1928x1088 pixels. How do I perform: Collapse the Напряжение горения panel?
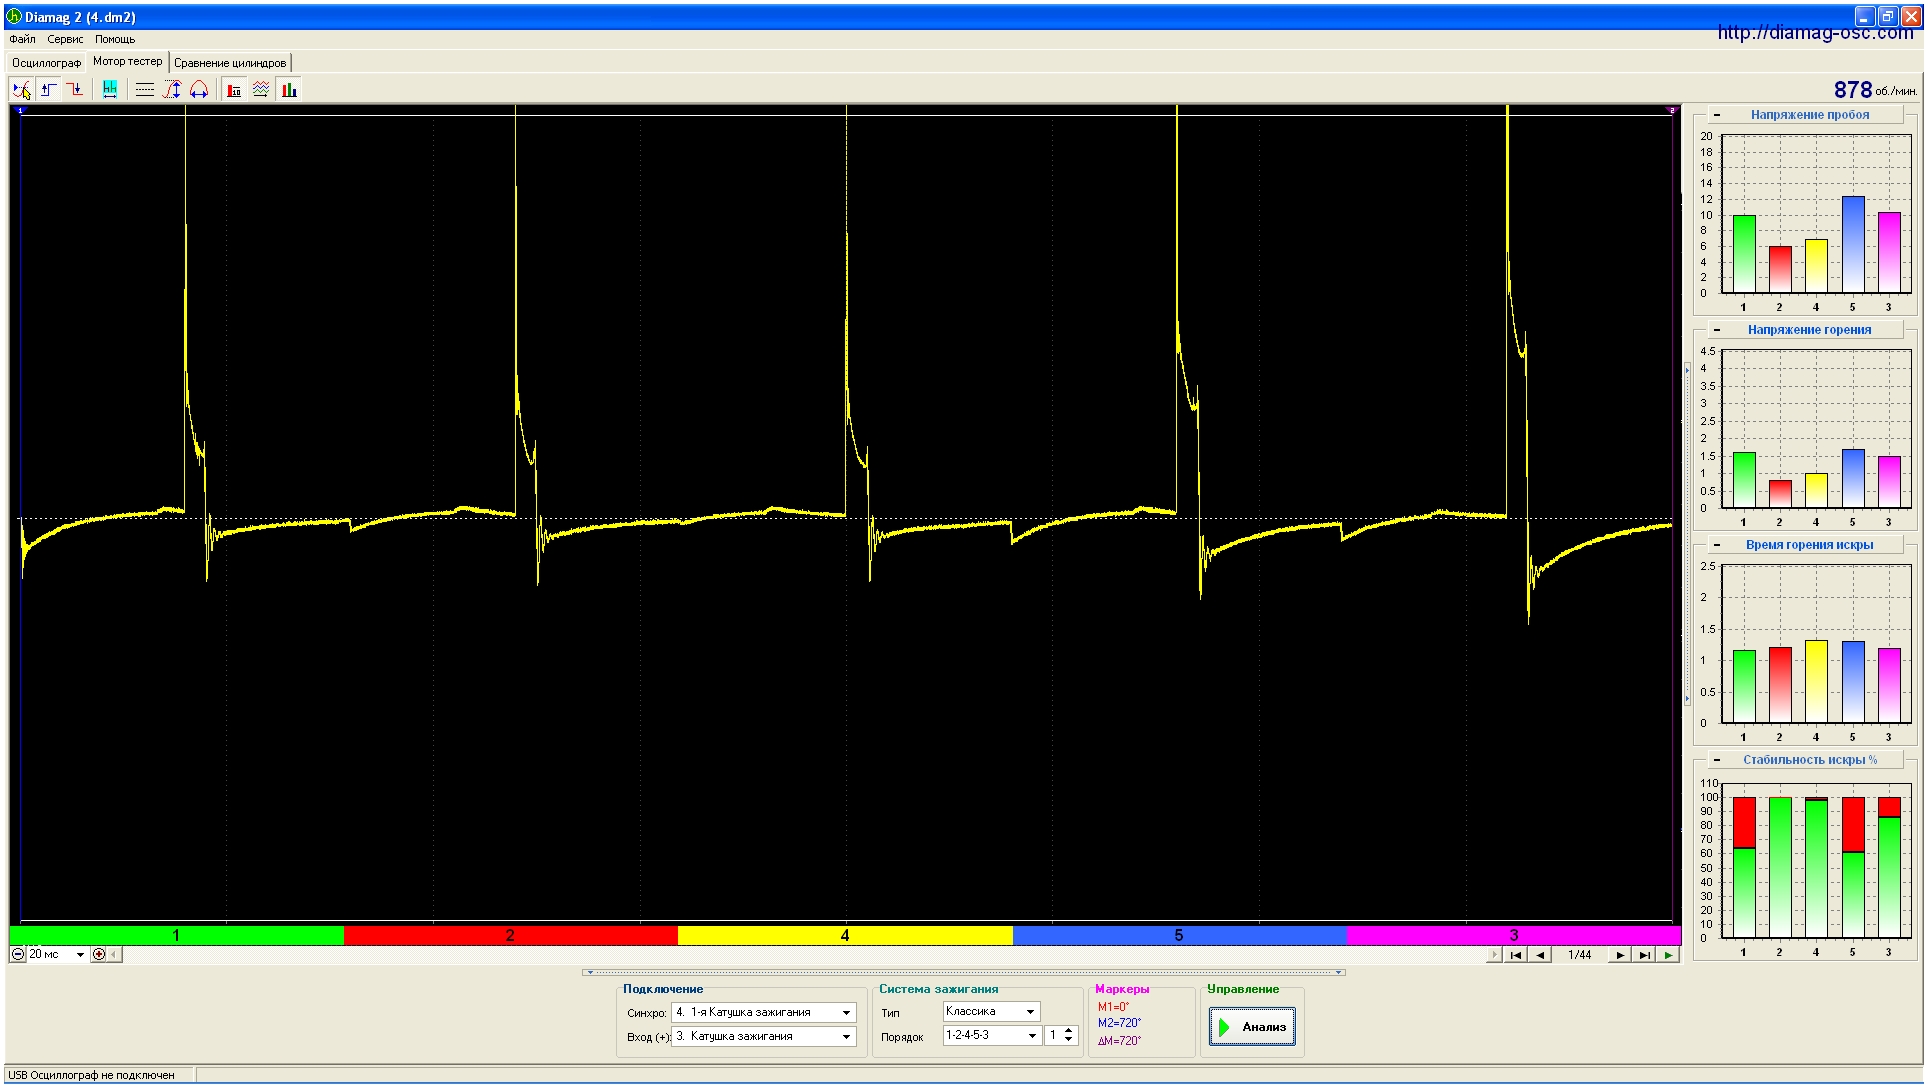pyautogui.click(x=1717, y=330)
